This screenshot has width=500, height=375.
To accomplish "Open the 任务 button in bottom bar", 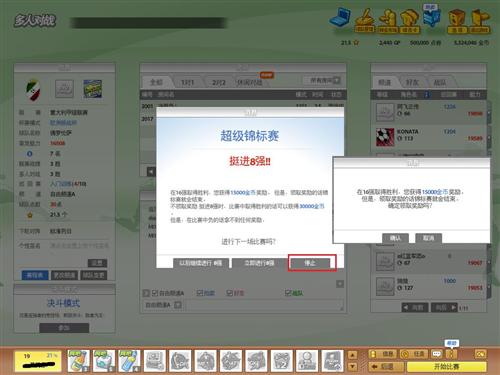I will pos(414,354).
